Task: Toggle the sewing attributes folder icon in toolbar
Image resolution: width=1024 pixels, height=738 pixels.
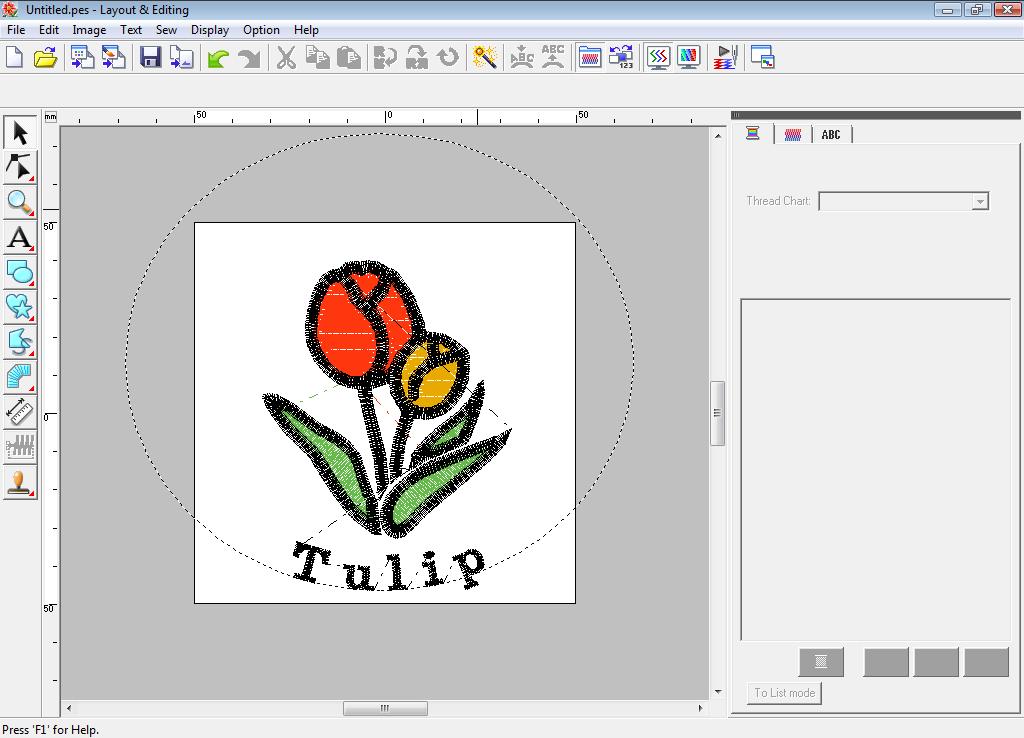Action: [590, 57]
